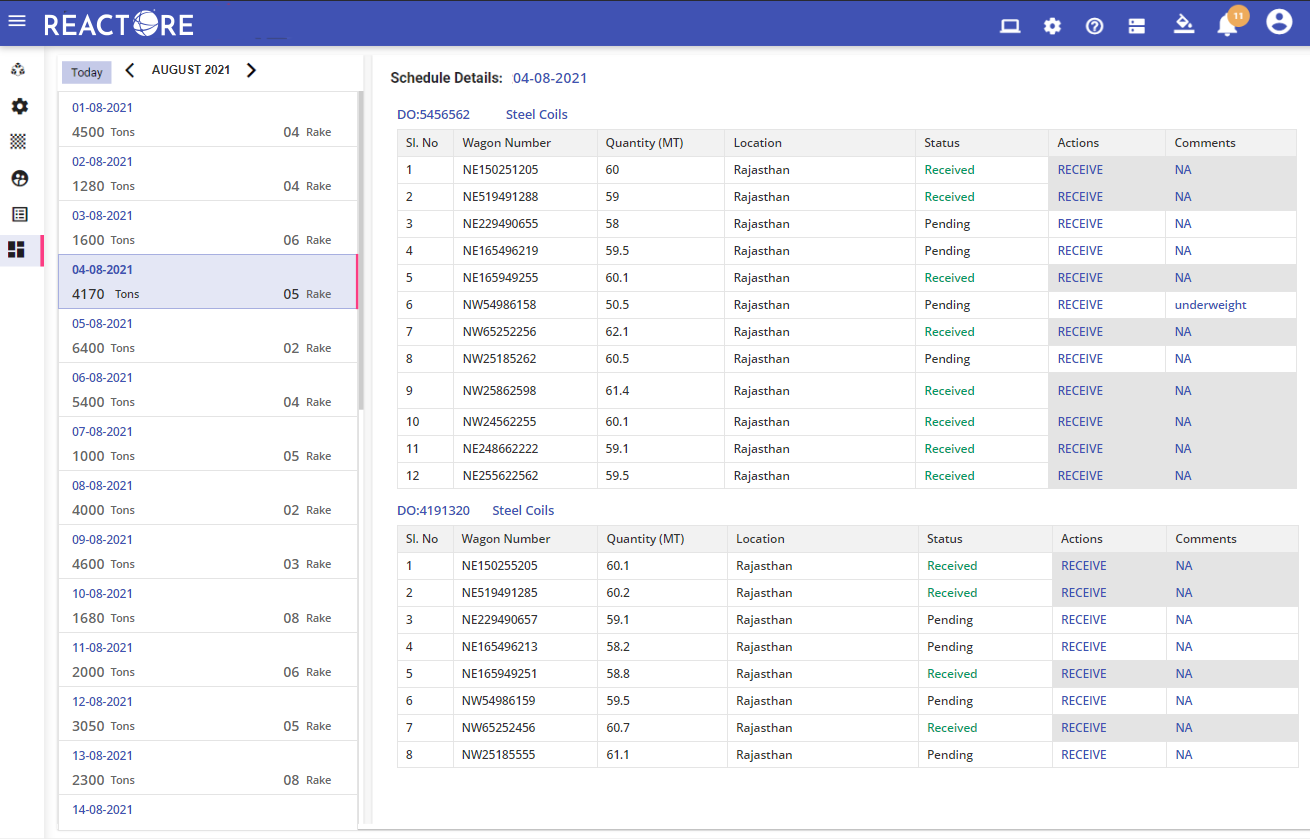Screen dimensions: 1310x839
Task: Select the 10-08-2021 schedule entry
Action: point(207,606)
